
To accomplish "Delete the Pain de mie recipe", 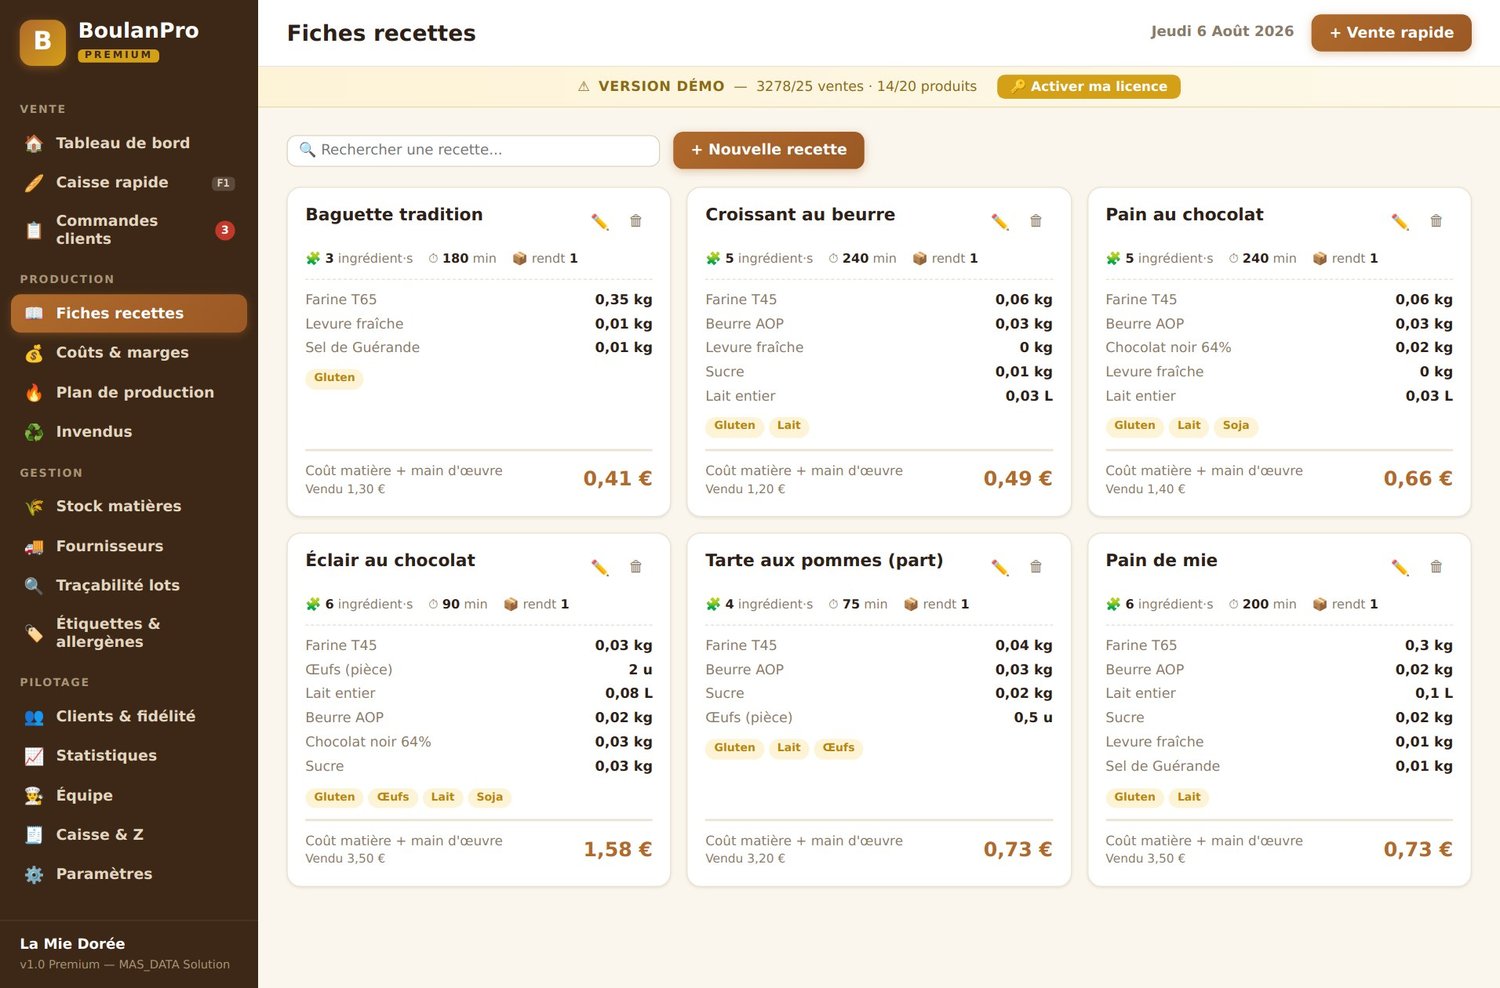I will 1436,567.
